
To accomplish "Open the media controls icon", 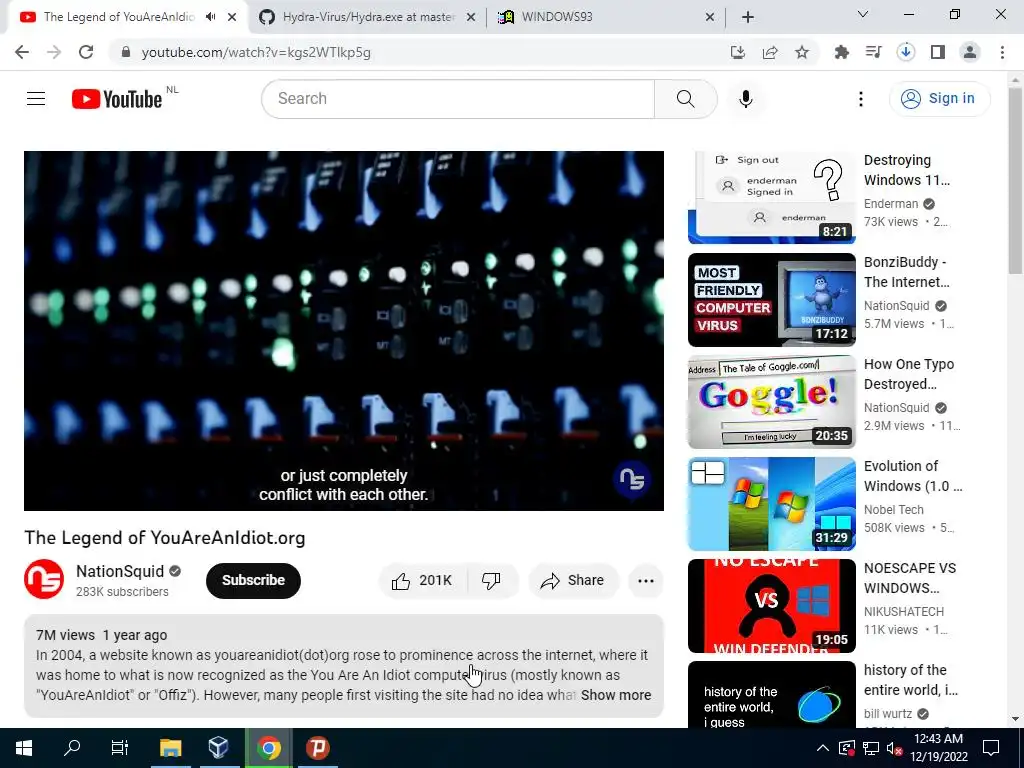I will (873, 52).
